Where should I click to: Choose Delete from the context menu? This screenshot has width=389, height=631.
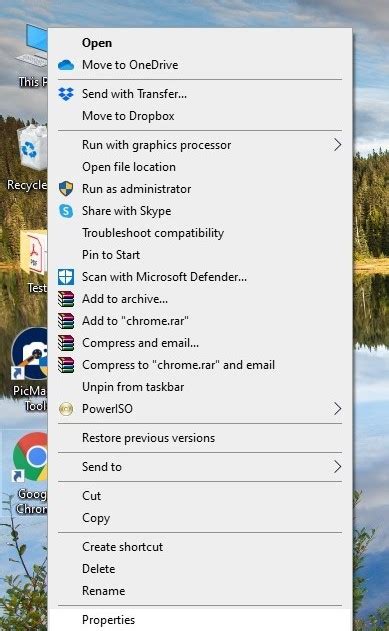(x=200, y=569)
